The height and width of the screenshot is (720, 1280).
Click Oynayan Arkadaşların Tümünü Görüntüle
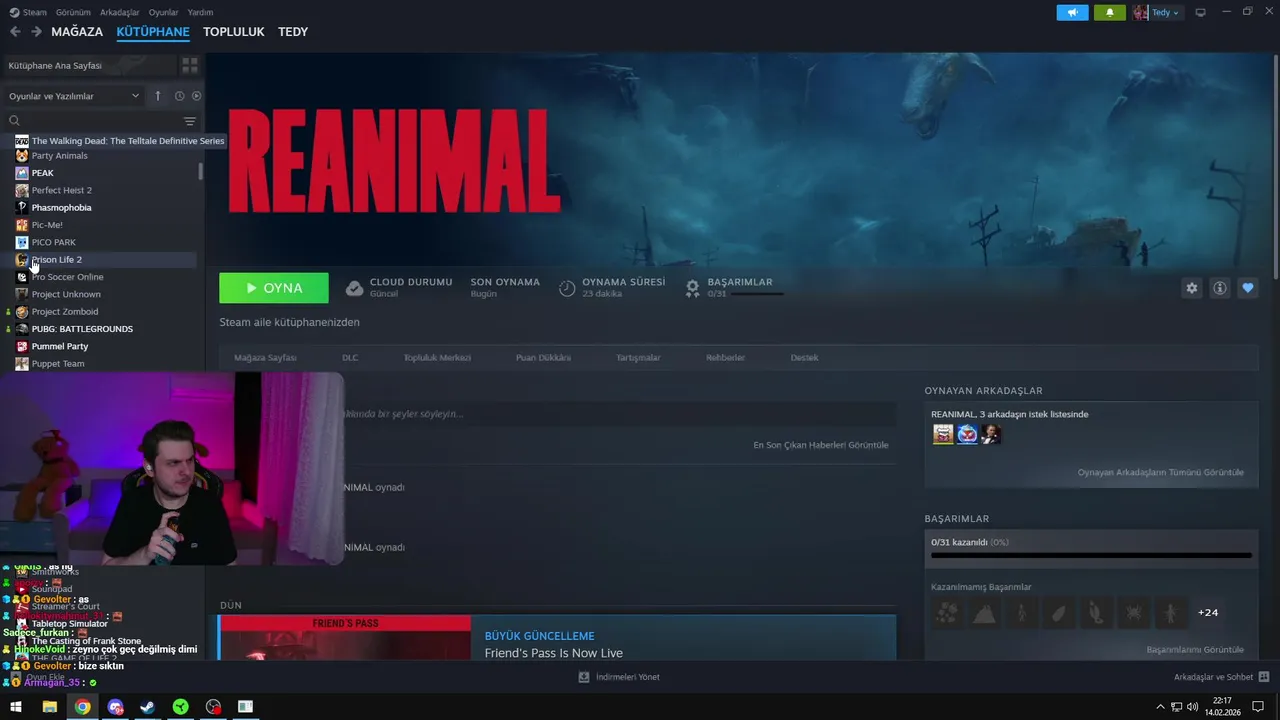pyautogui.click(x=1161, y=472)
